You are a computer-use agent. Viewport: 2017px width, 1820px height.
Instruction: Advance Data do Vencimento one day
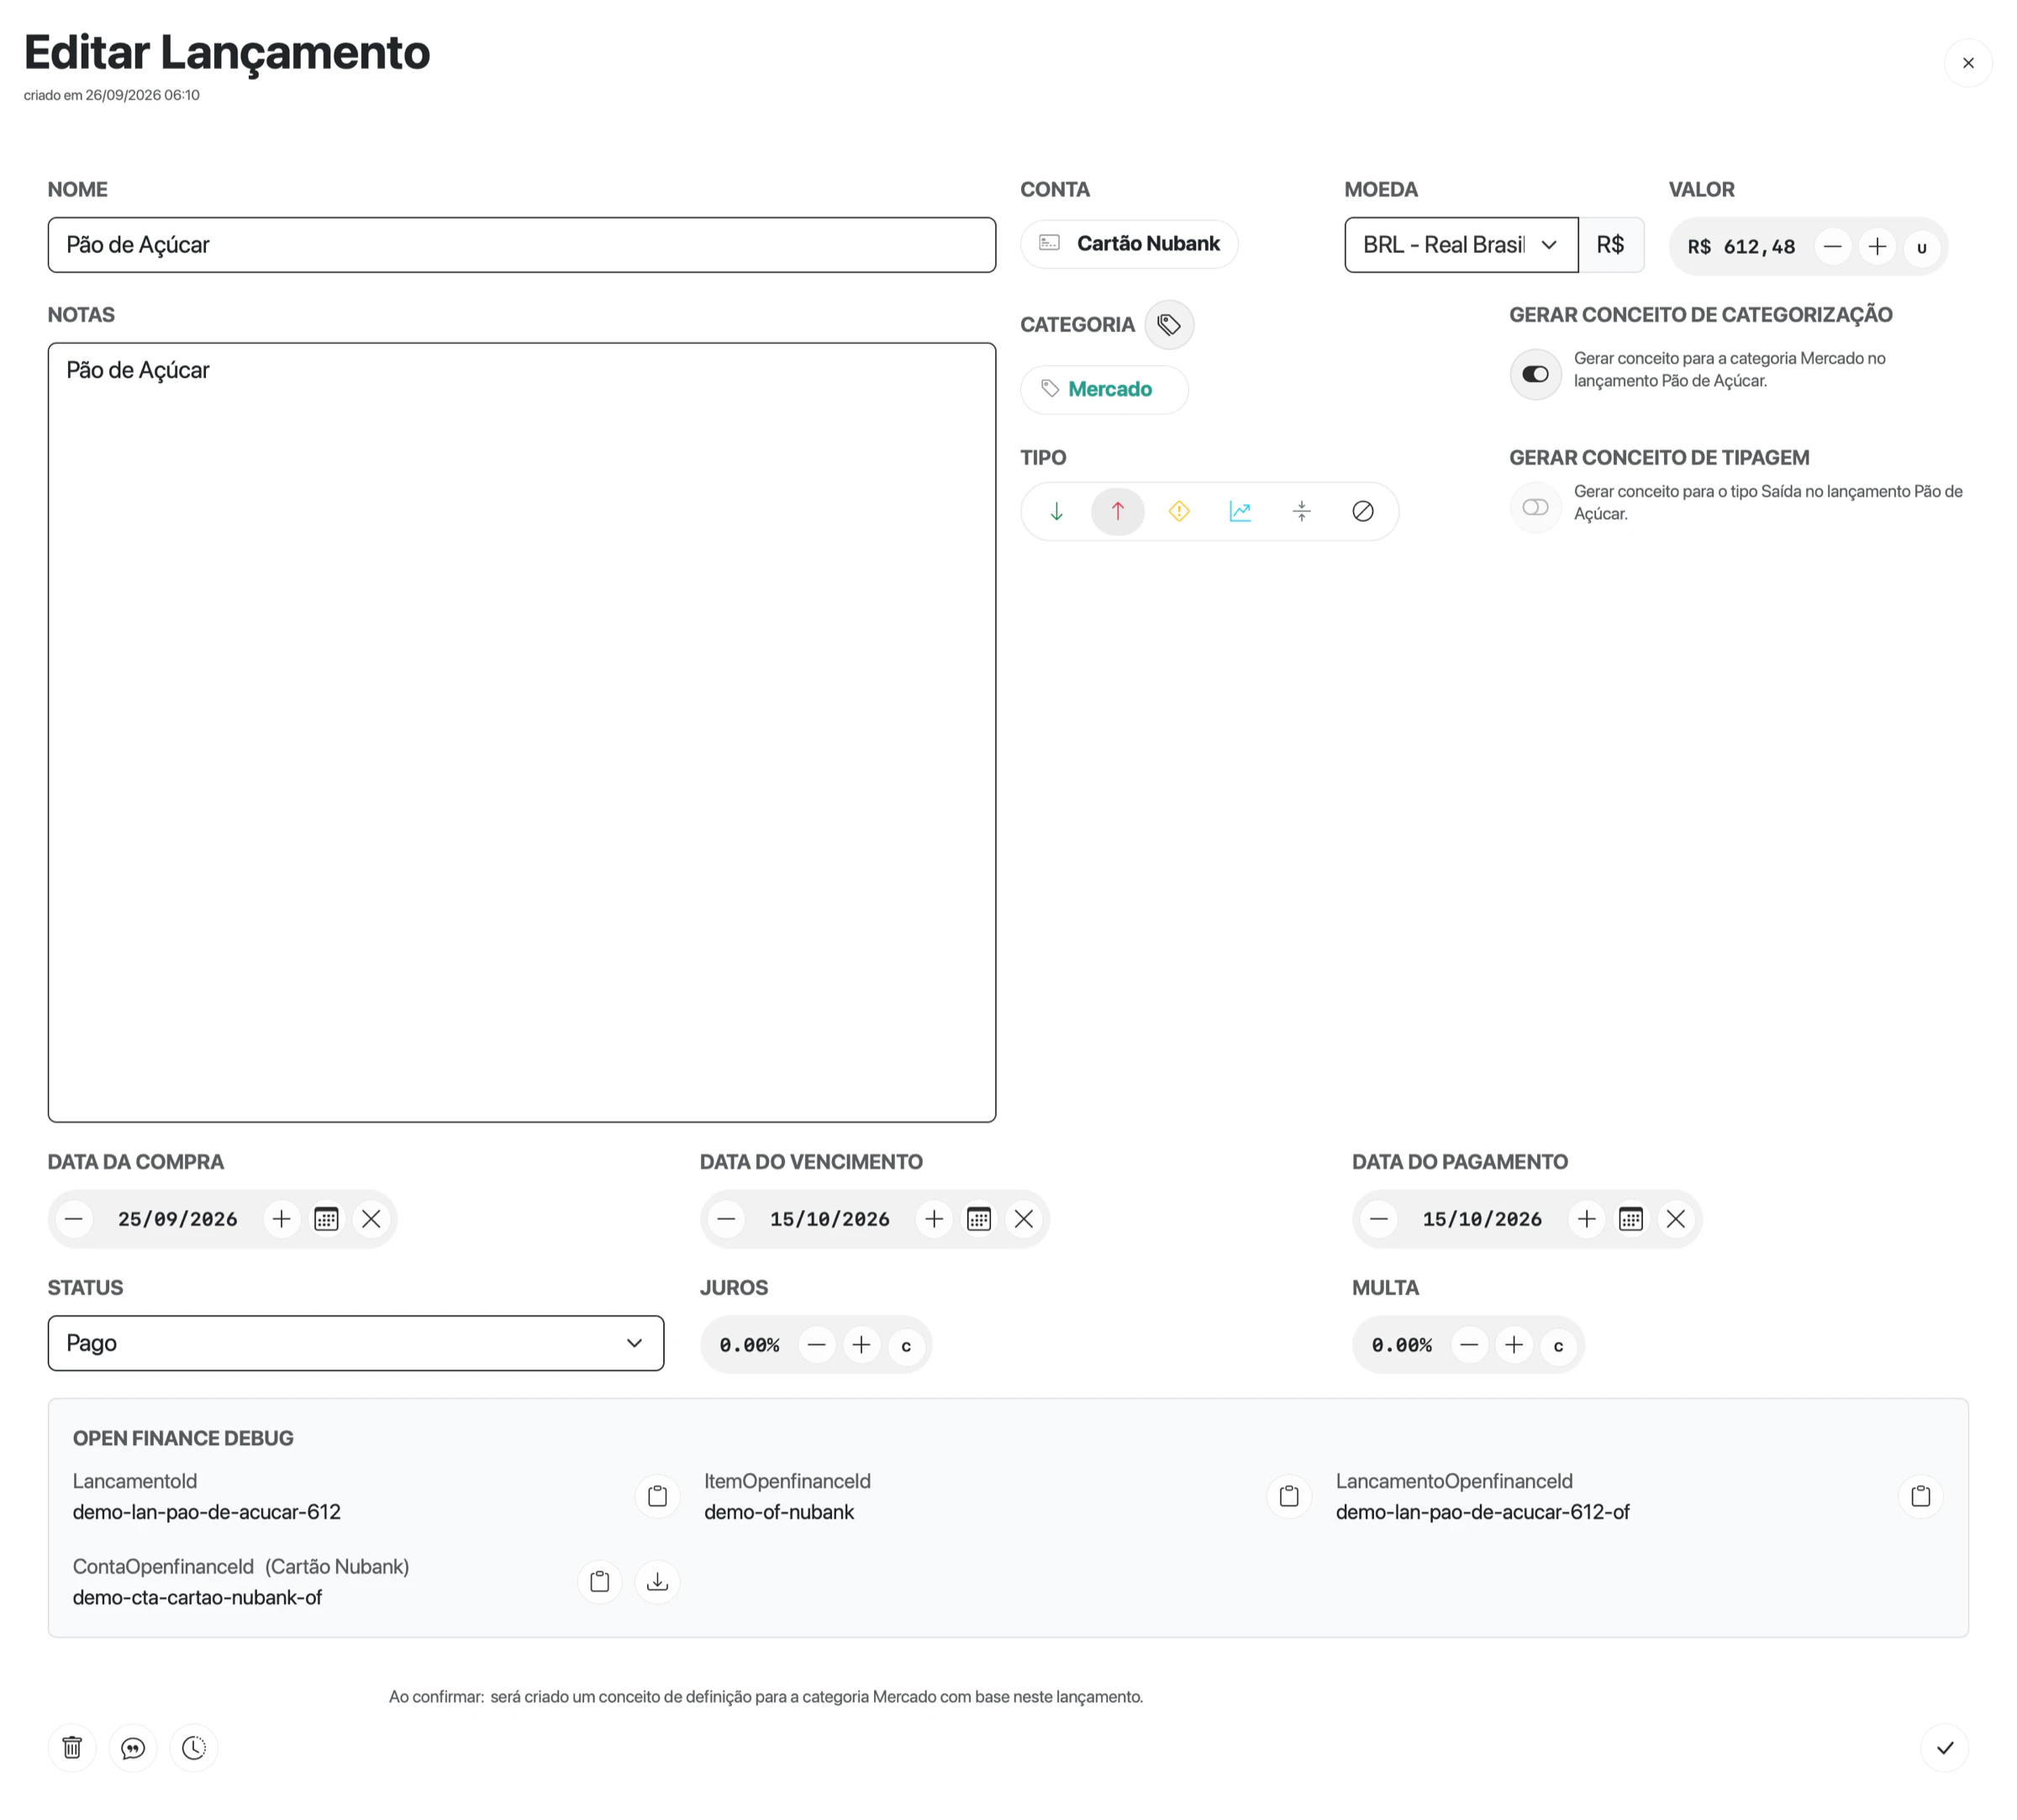click(934, 1218)
